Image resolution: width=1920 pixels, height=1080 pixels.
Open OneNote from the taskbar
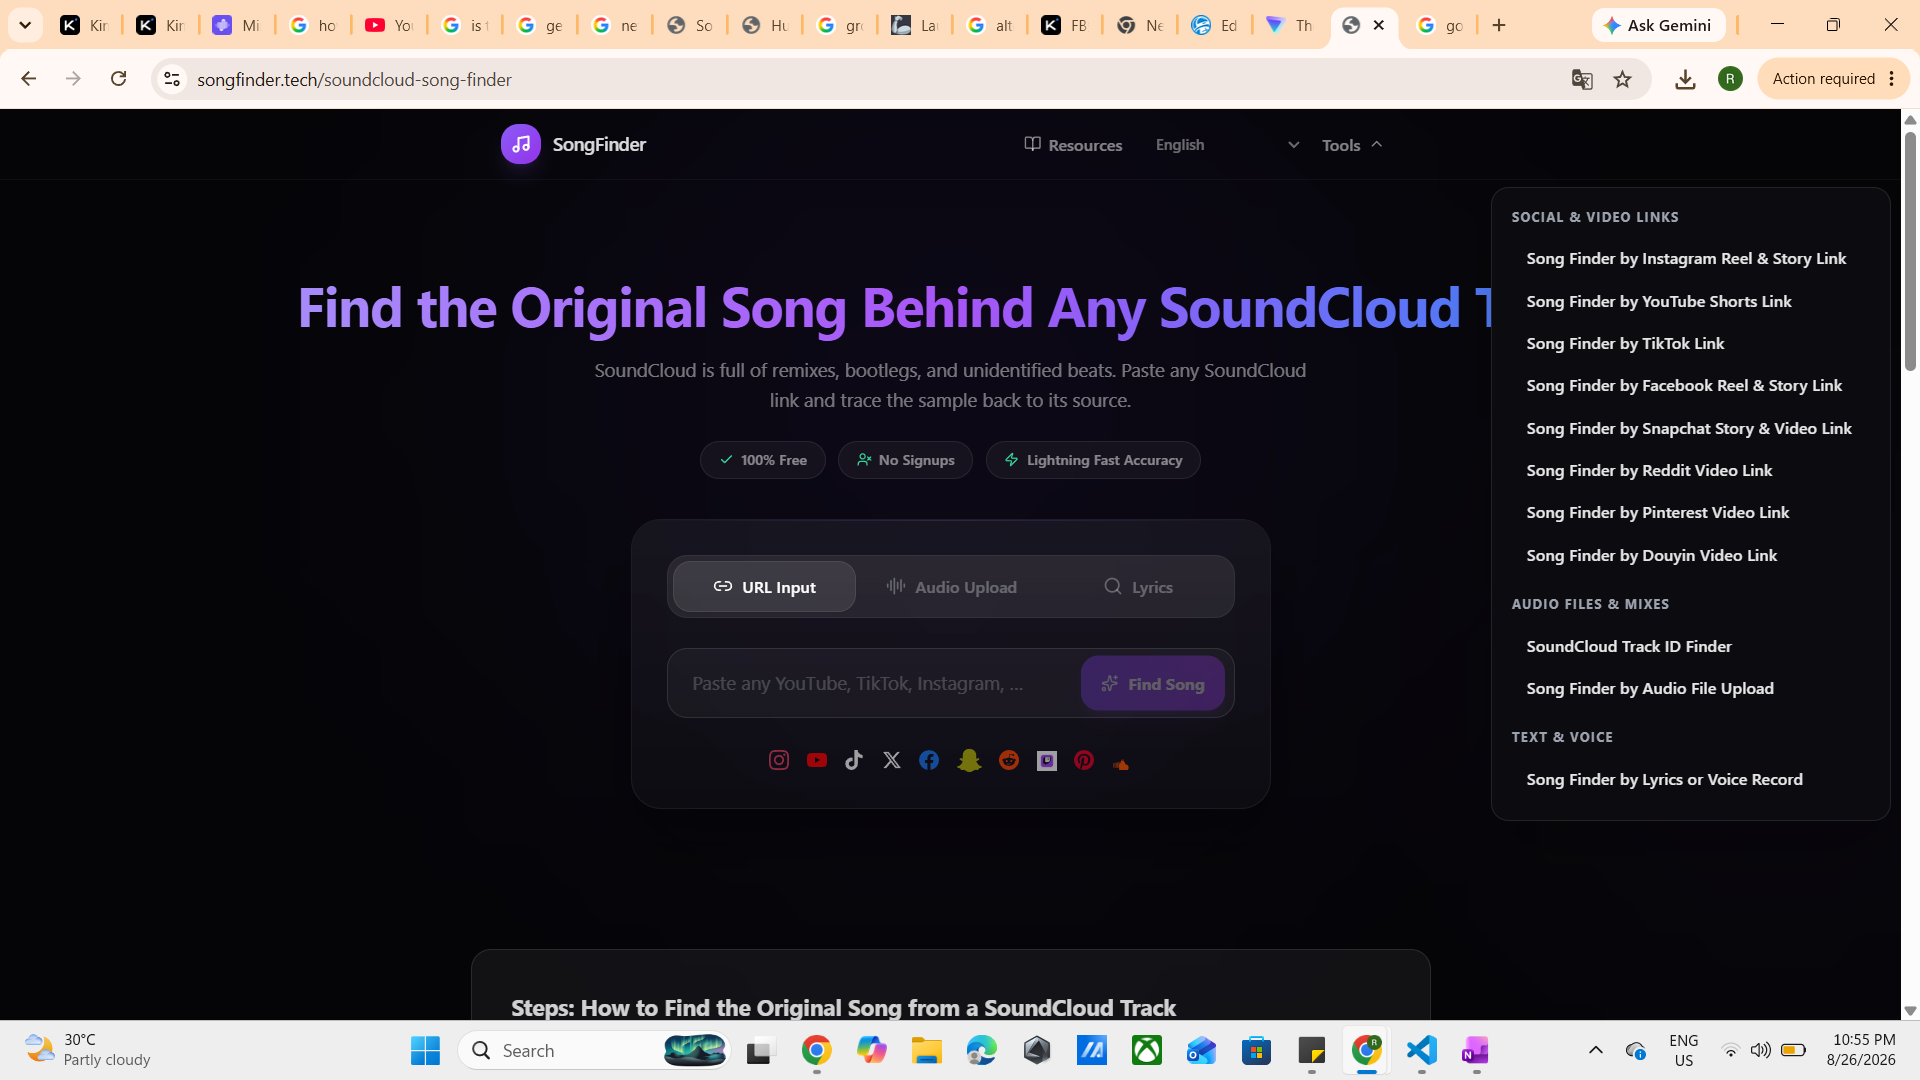(x=1476, y=1051)
